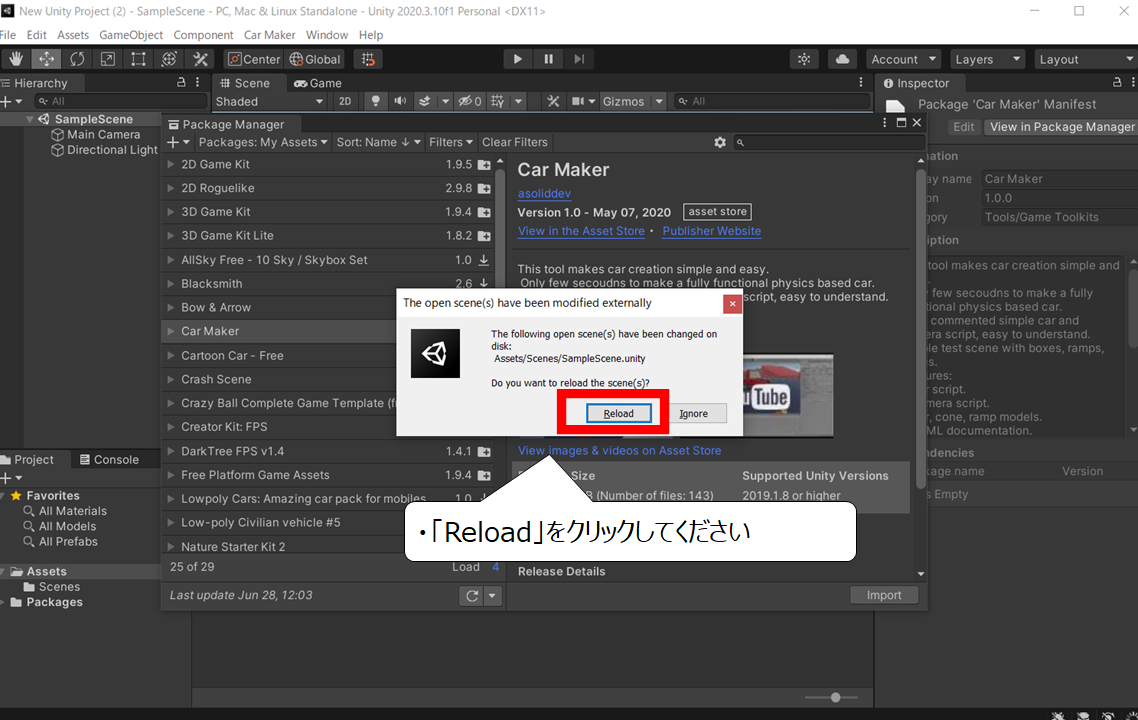Image resolution: width=1138 pixels, height=720 pixels.
Task: Open refresh options dropdown arrow
Action: coord(492,595)
